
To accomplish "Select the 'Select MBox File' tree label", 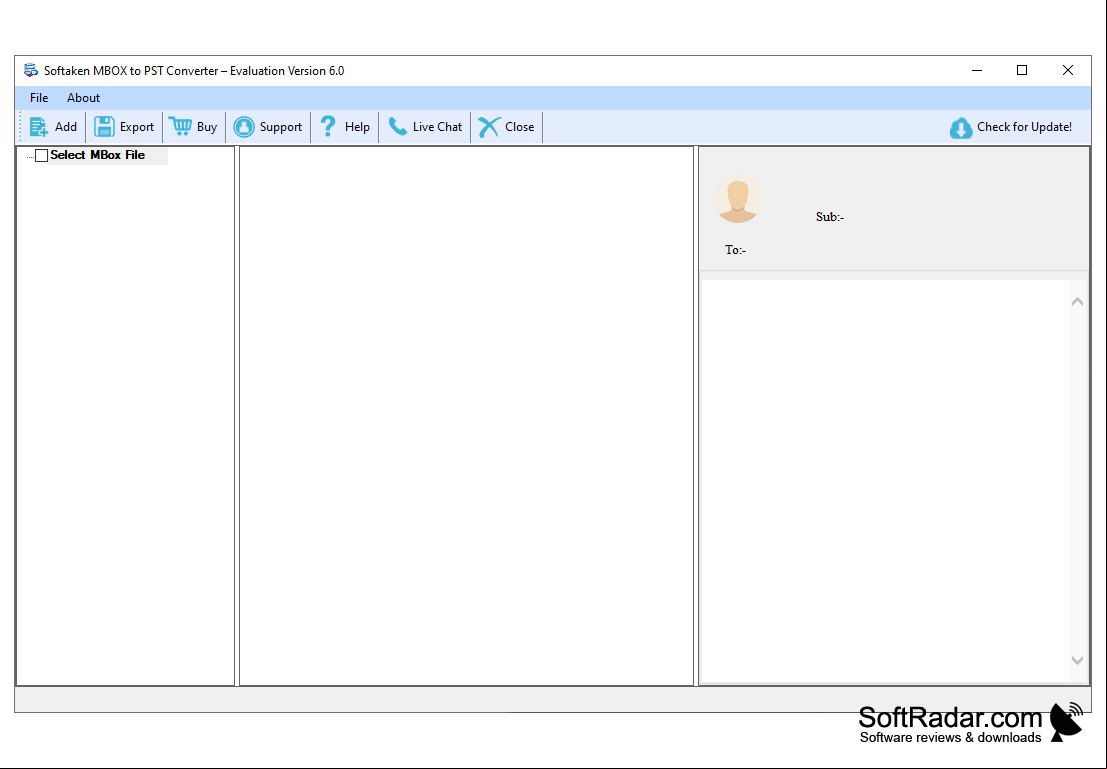I will pyautogui.click(x=97, y=155).
